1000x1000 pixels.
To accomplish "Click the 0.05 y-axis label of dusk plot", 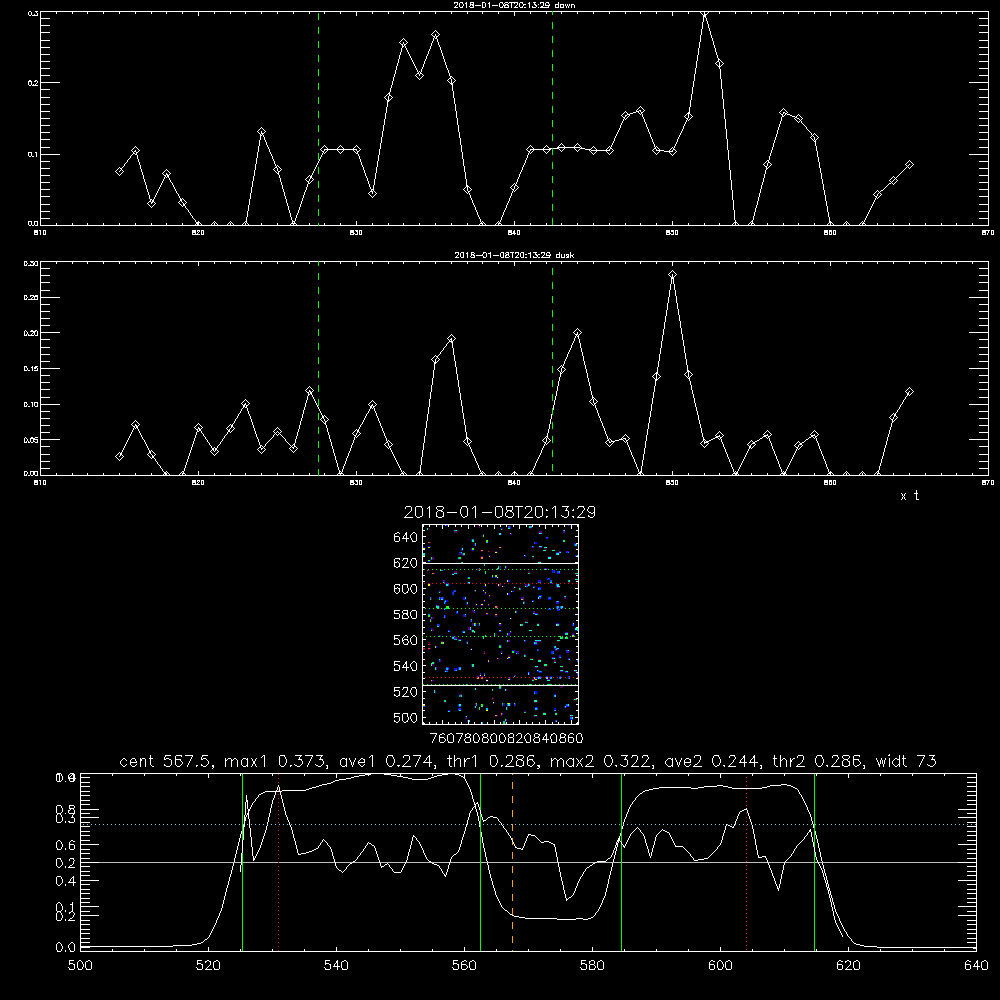I will pyautogui.click(x=31, y=440).
